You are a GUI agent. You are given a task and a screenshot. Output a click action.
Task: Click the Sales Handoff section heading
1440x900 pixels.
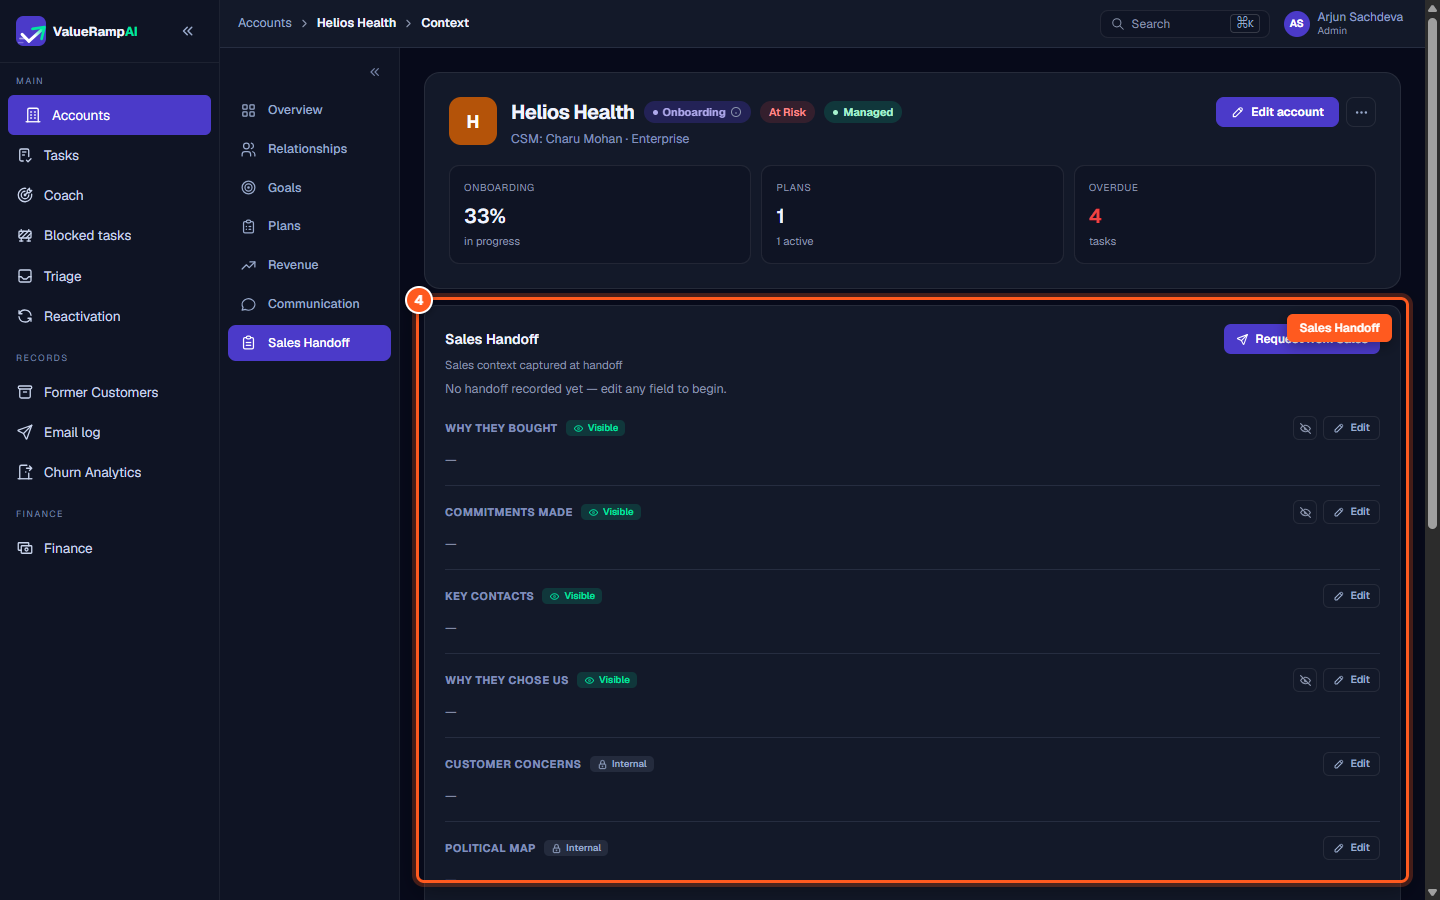coord(492,339)
